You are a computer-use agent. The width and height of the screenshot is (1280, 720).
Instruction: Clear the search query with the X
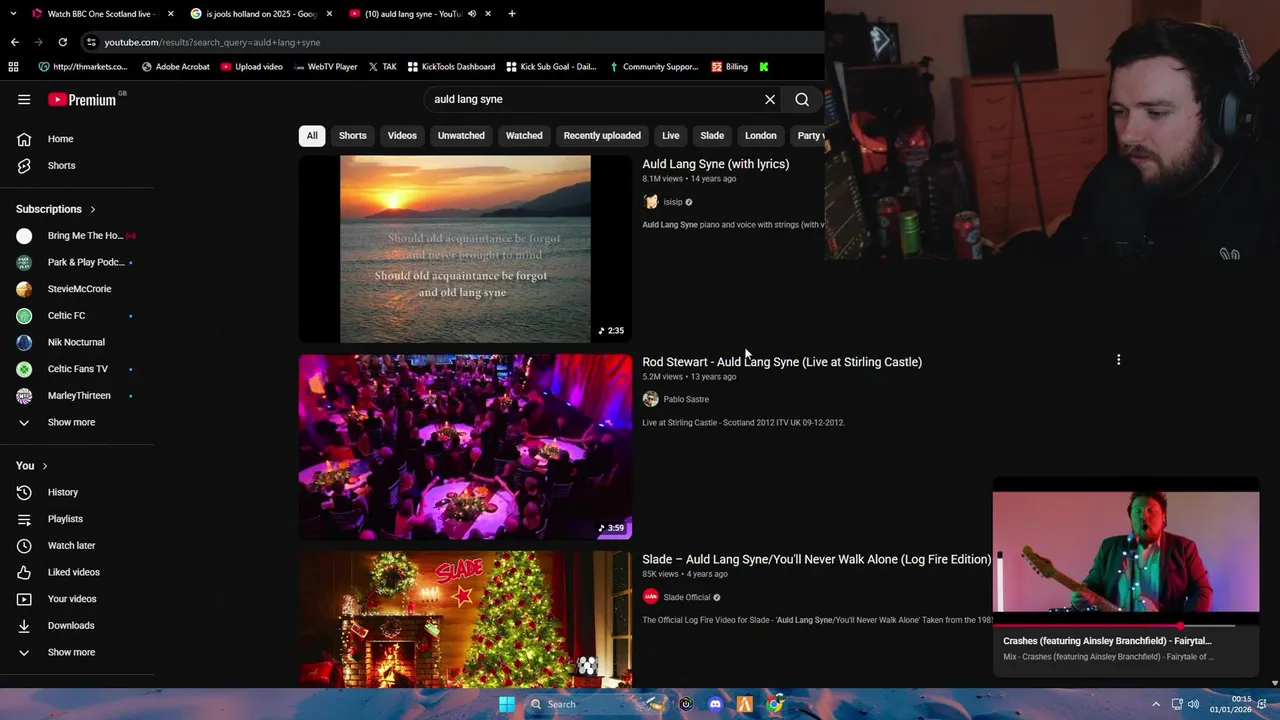tap(770, 99)
